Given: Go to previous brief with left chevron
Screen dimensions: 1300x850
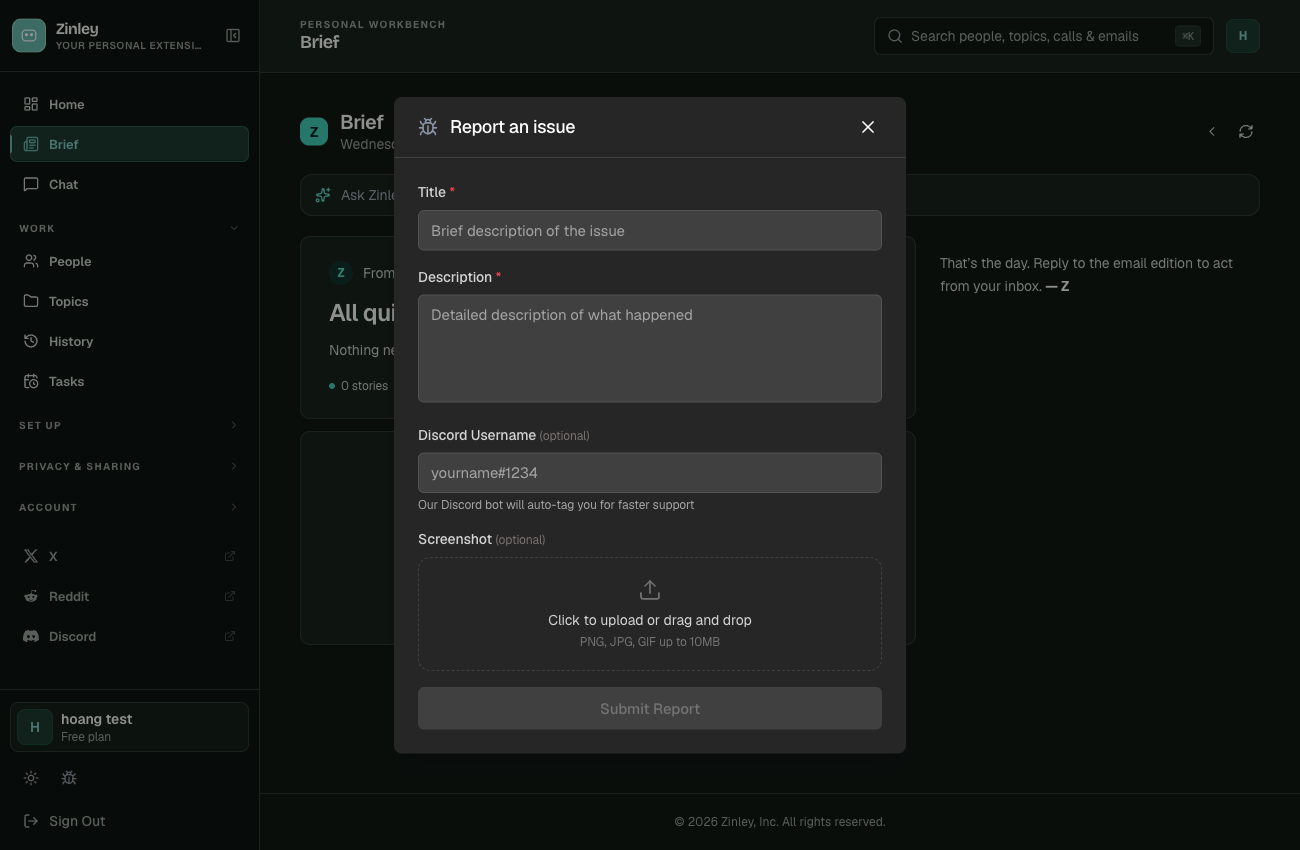Looking at the screenshot, I should [1212, 131].
